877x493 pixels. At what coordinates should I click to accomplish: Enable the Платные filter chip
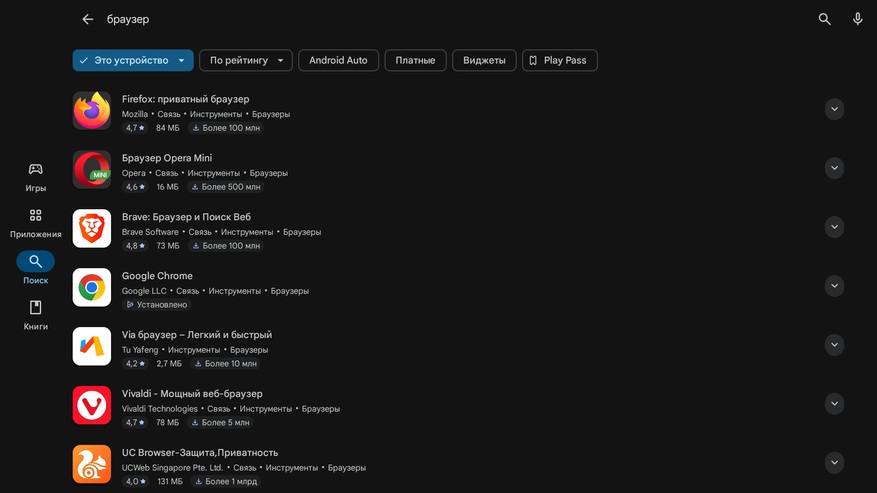click(415, 60)
